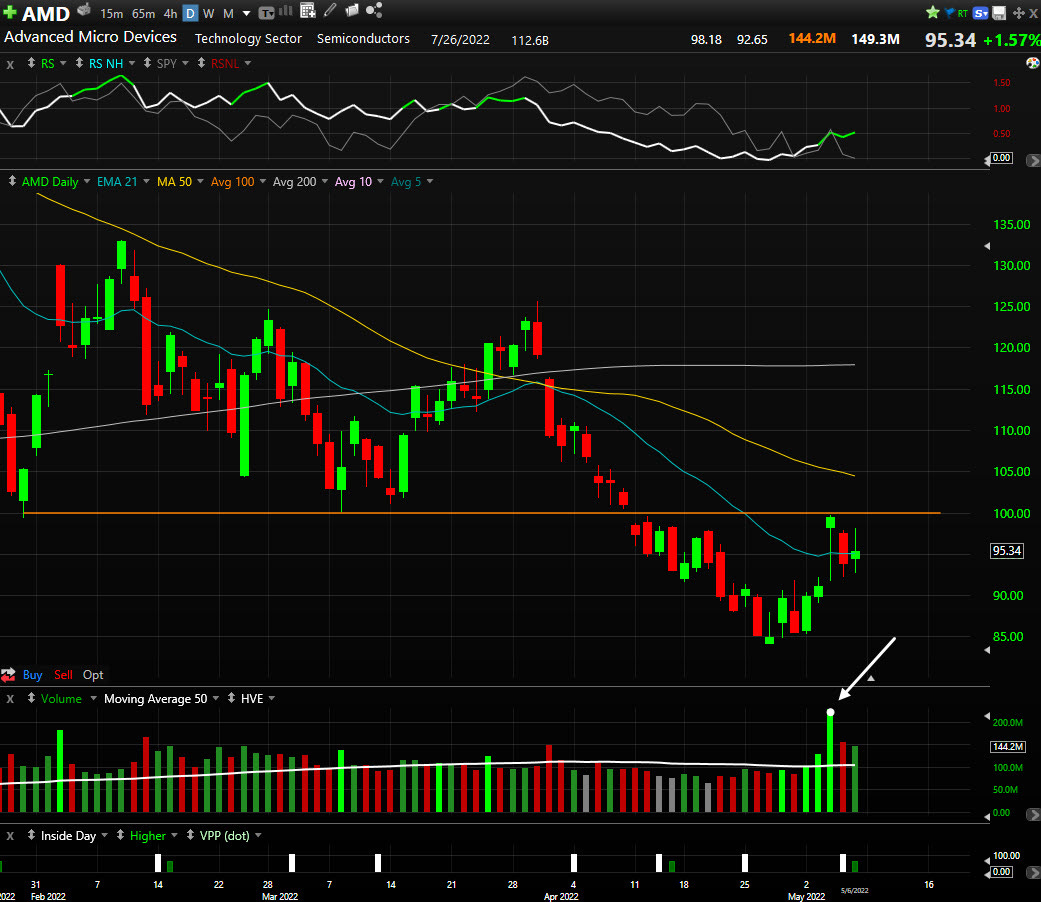
Task: Click the table-with-plus watchlist icon
Action: (x=307, y=10)
